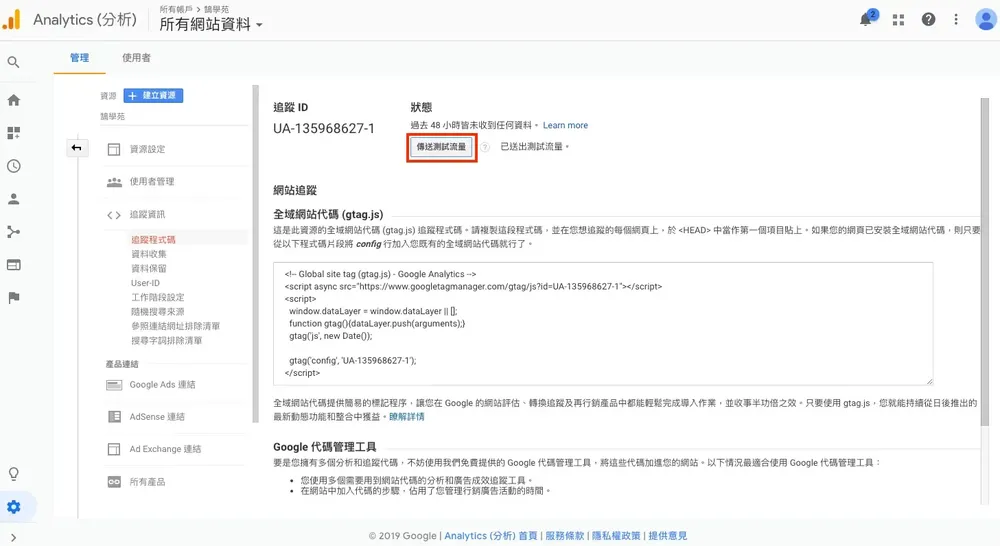This screenshot has width=1000, height=546.
Task: Select 隨機搜尋來源 organic search sources item
Action: point(158,312)
